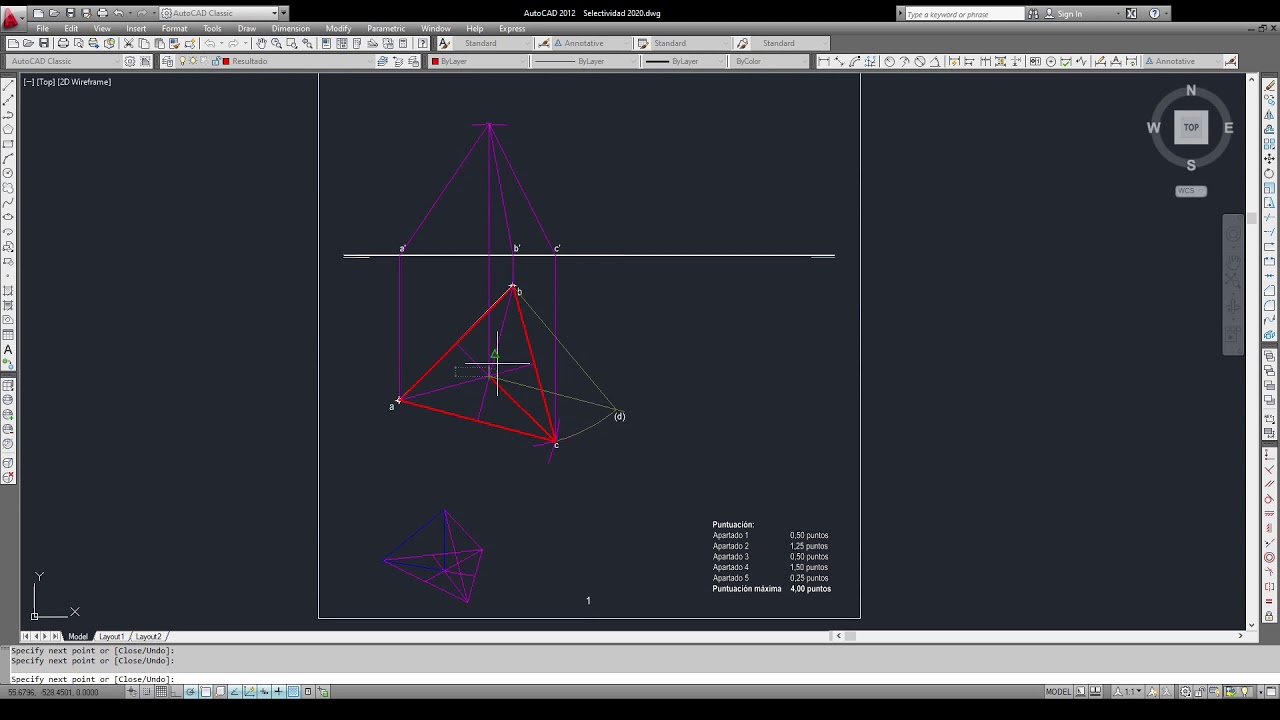Toggle Snap Mode in status bar

(x=146, y=692)
